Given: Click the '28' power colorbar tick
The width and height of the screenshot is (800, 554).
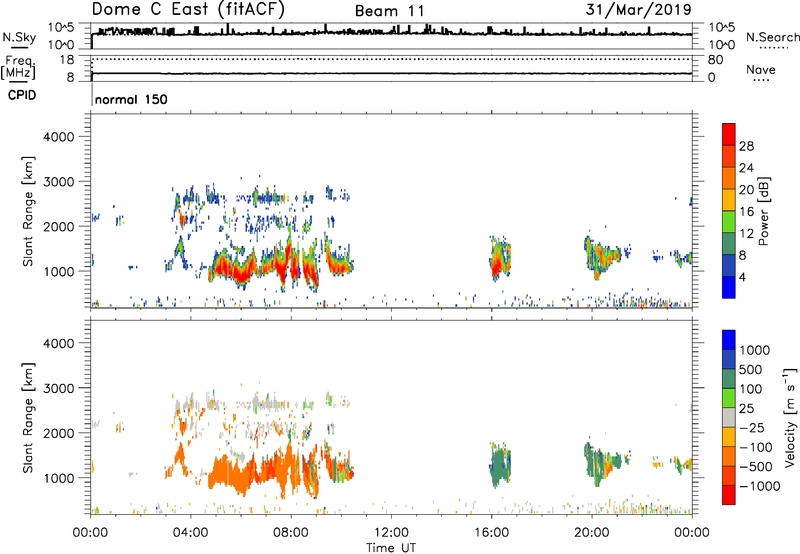Looking at the screenshot, I should coord(746,146).
